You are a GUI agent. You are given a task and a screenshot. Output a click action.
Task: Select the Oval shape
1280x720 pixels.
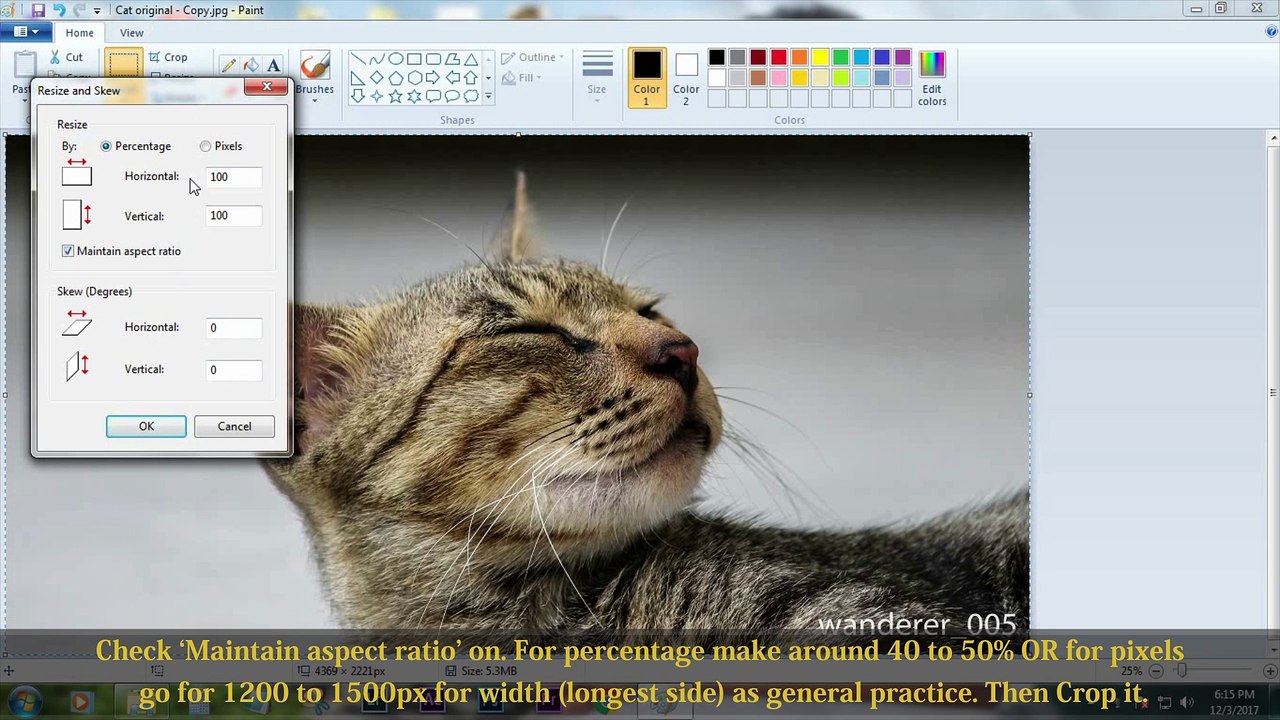[x=396, y=59]
